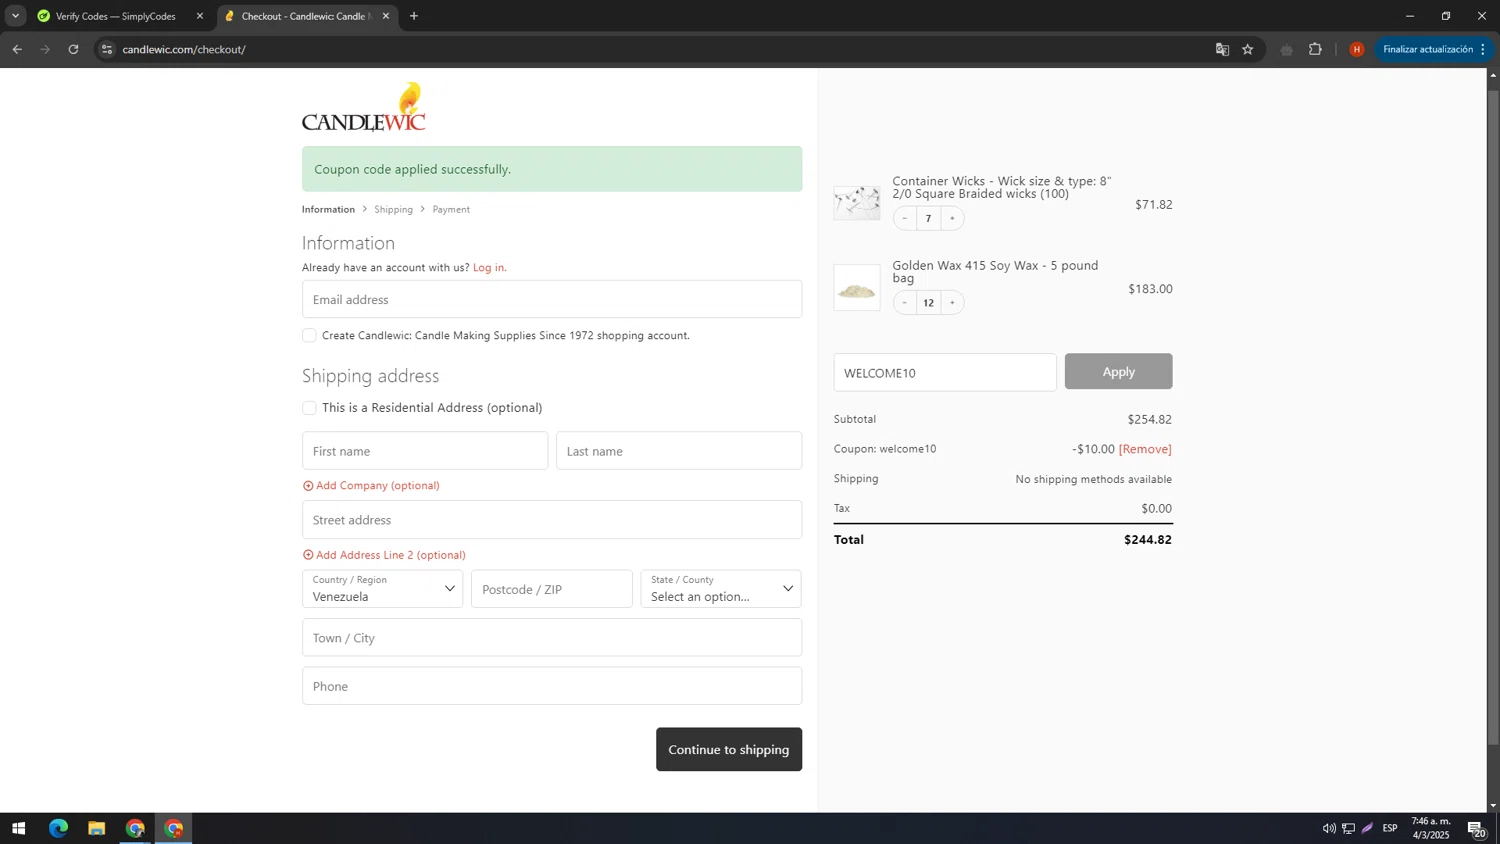Focus the Street address field
Image resolution: width=1500 pixels, height=844 pixels.
pyautogui.click(x=552, y=520)
